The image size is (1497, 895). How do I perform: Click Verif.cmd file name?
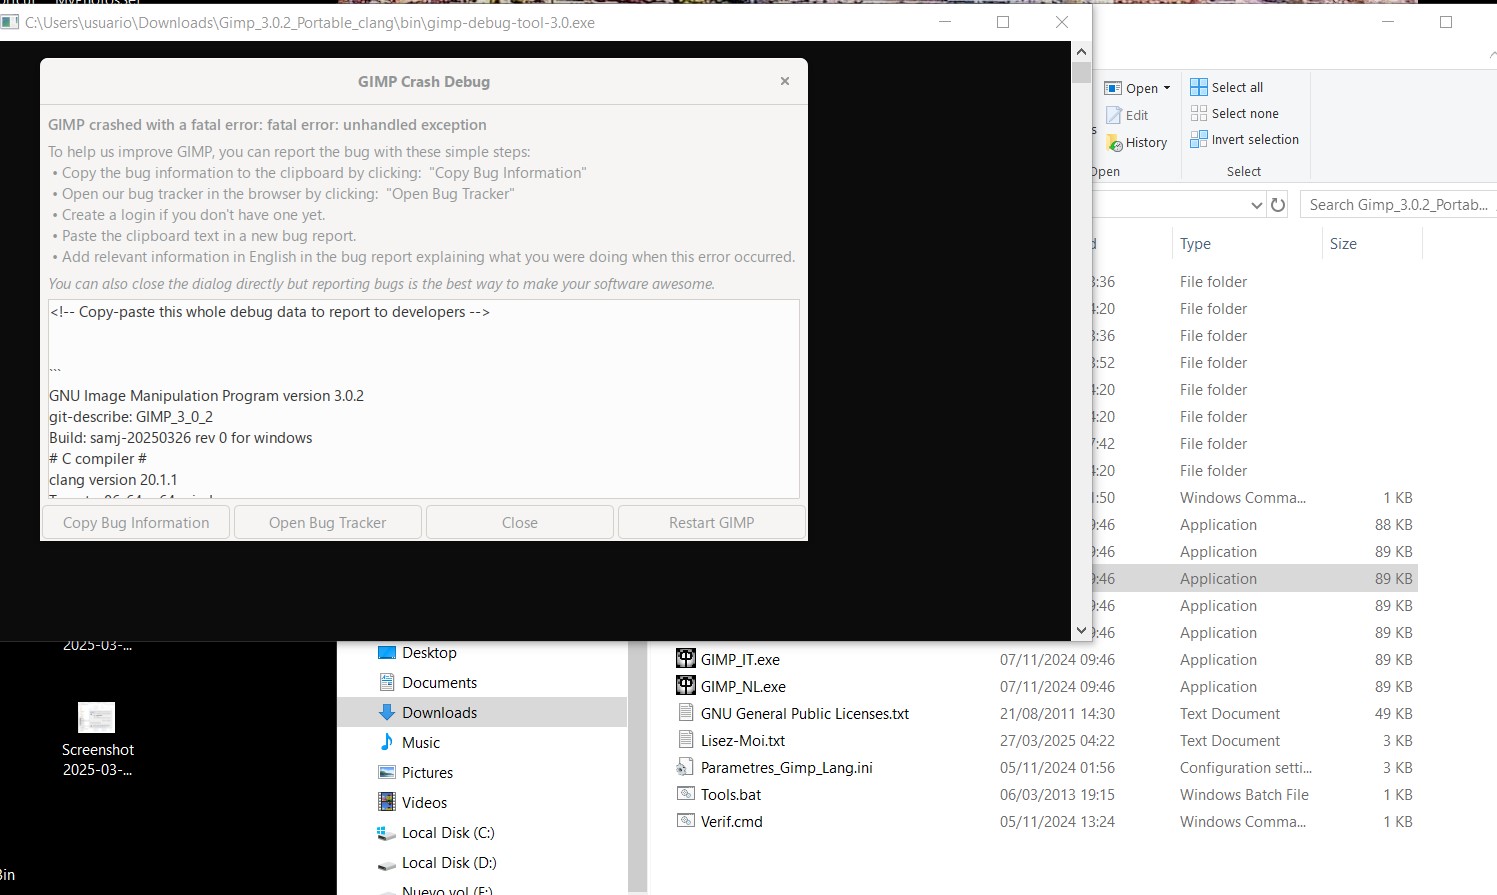(x=732, y=821)
